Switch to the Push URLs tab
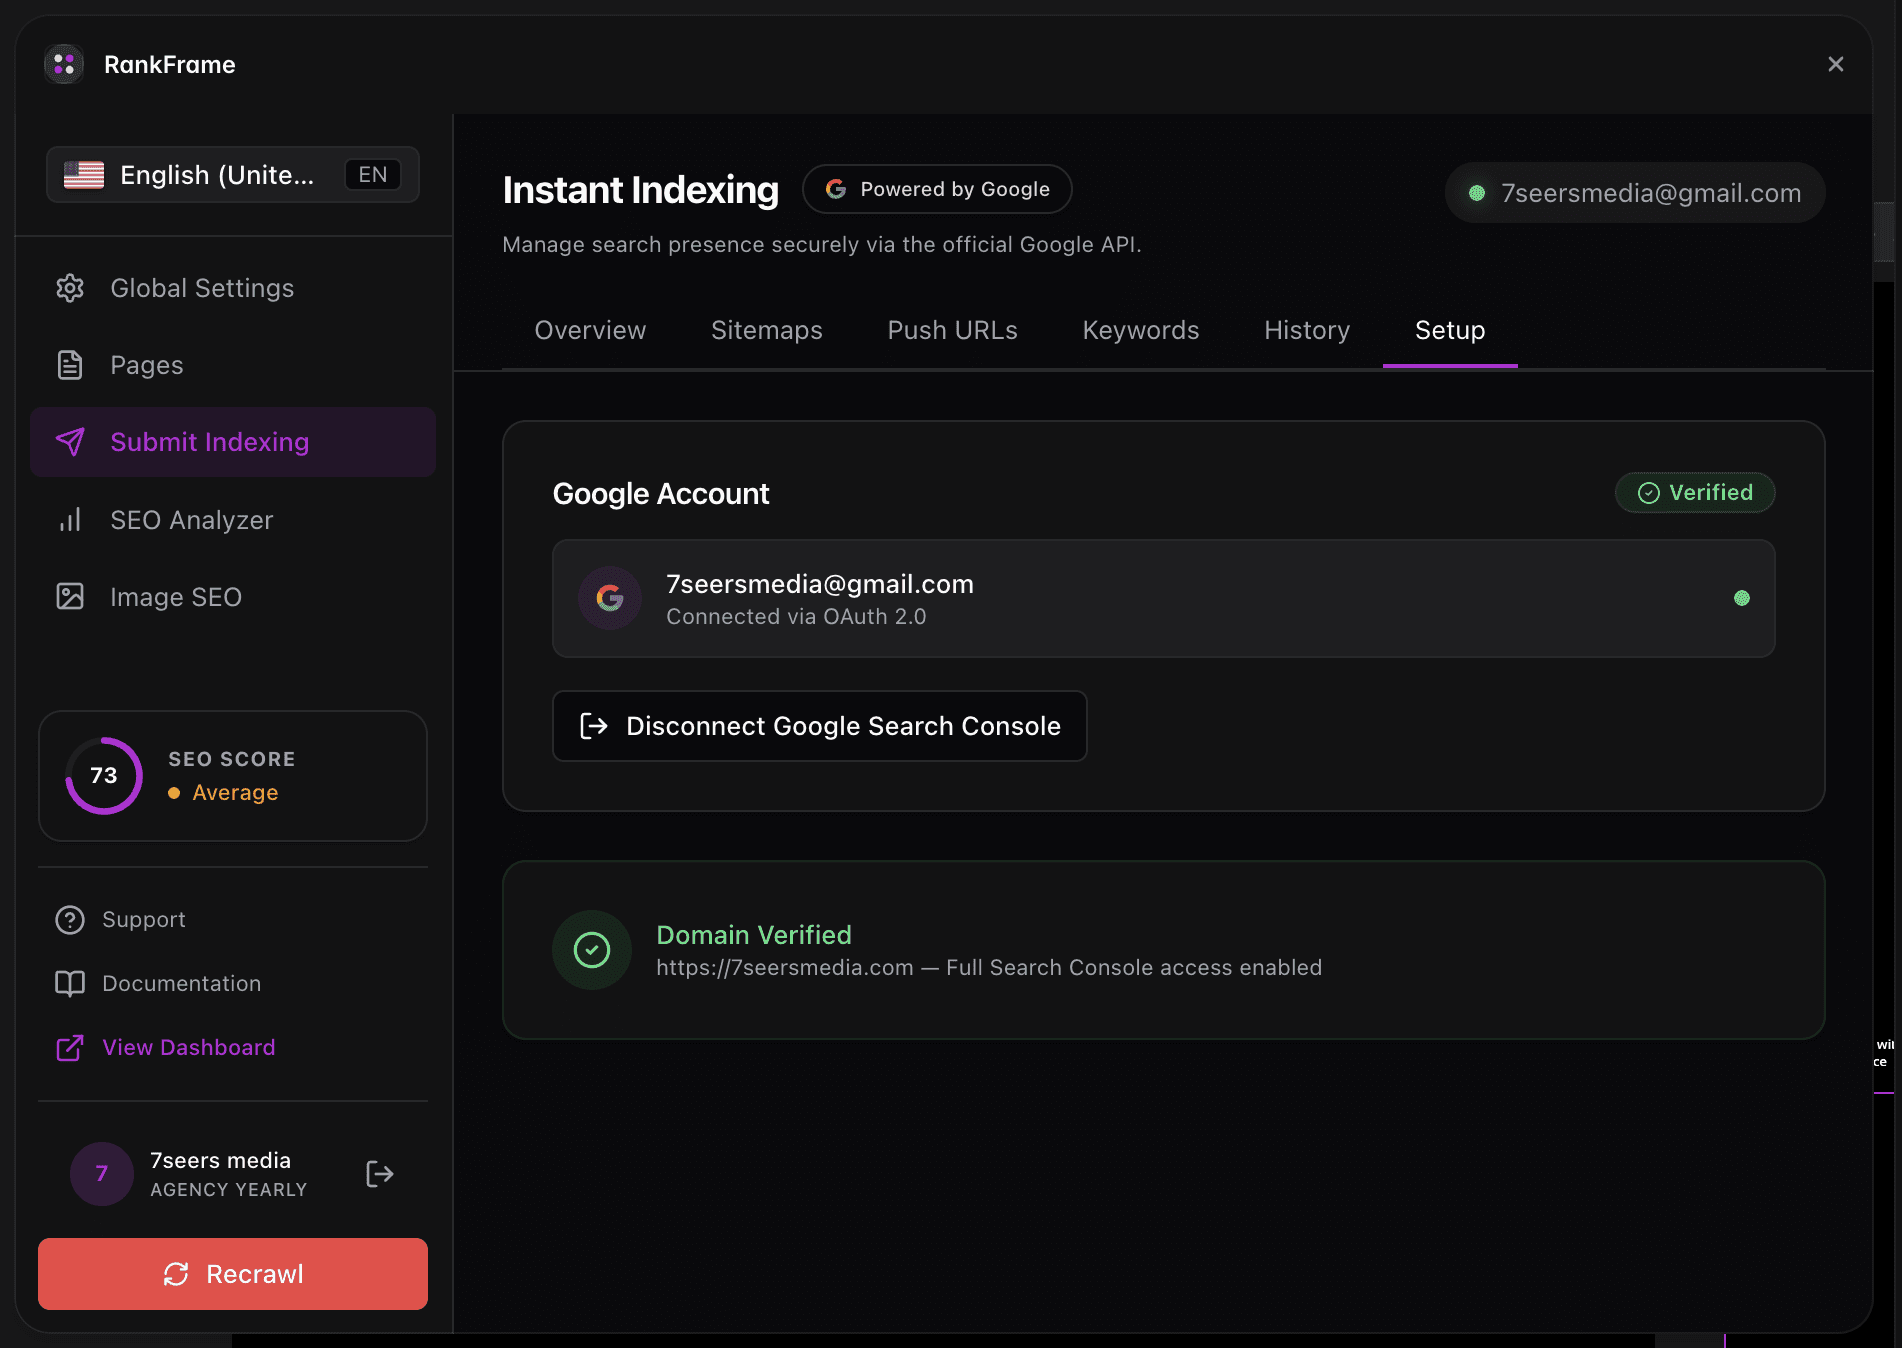This screenshot has width=1902, height=1348. (953, 330)
